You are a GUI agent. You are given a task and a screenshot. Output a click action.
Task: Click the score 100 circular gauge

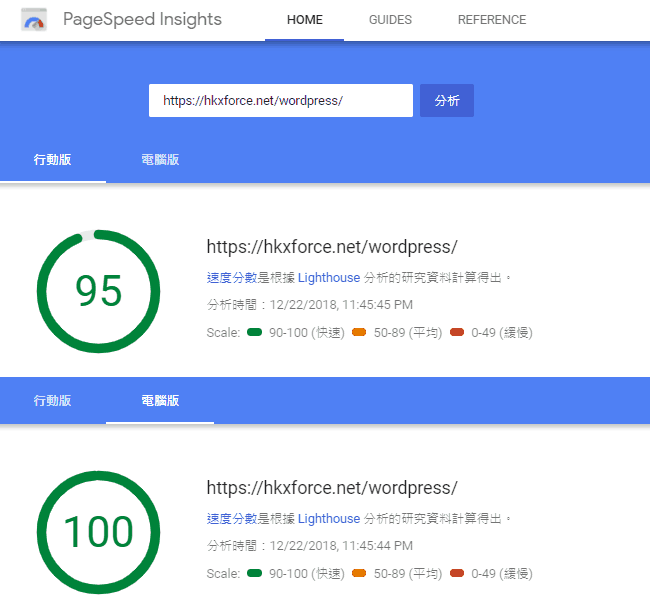pos(99,532)
